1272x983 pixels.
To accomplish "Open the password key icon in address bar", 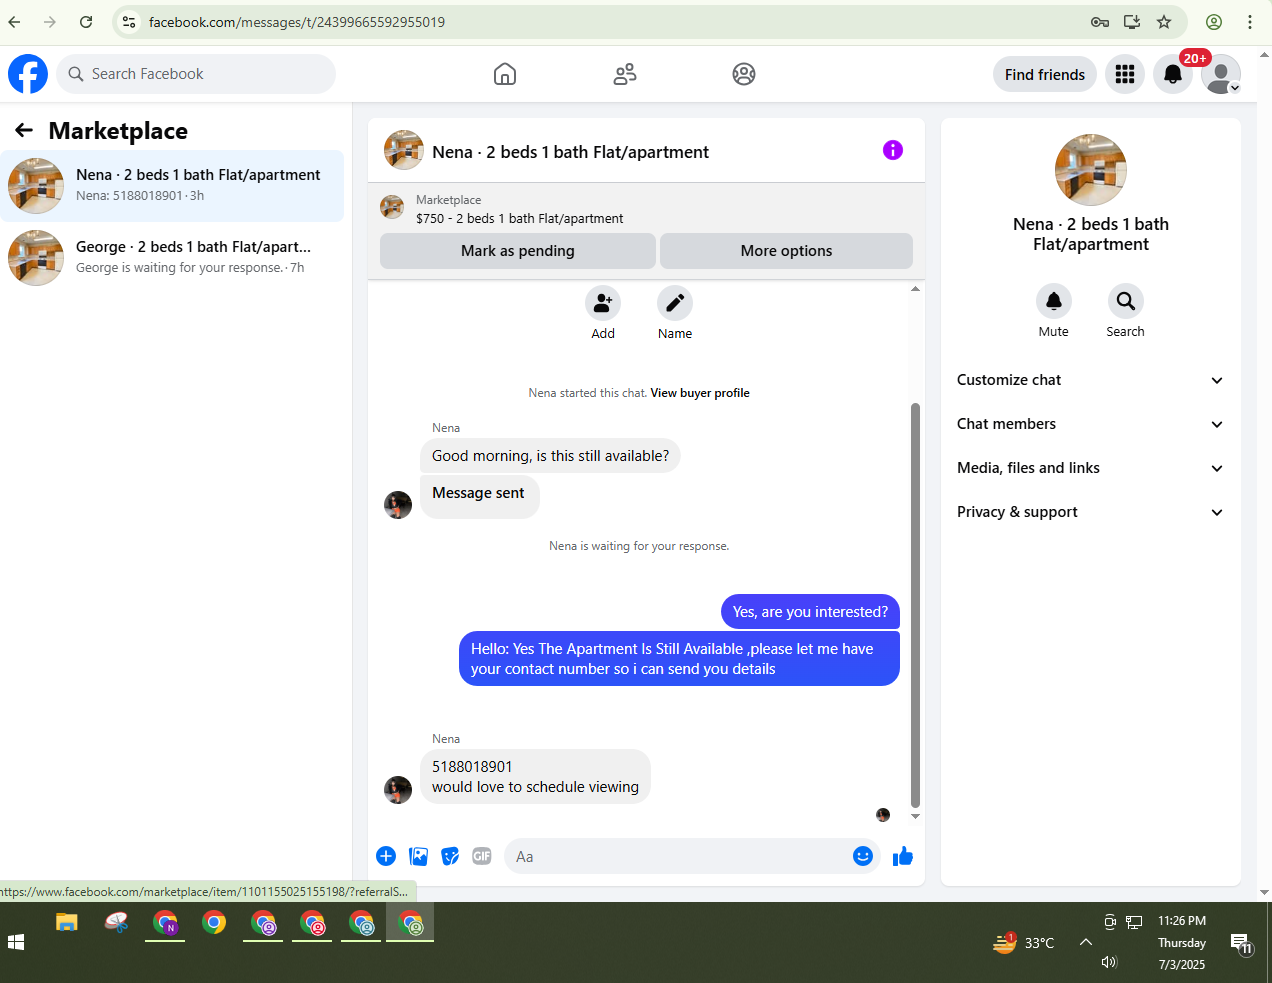I will click(1100, 22).
